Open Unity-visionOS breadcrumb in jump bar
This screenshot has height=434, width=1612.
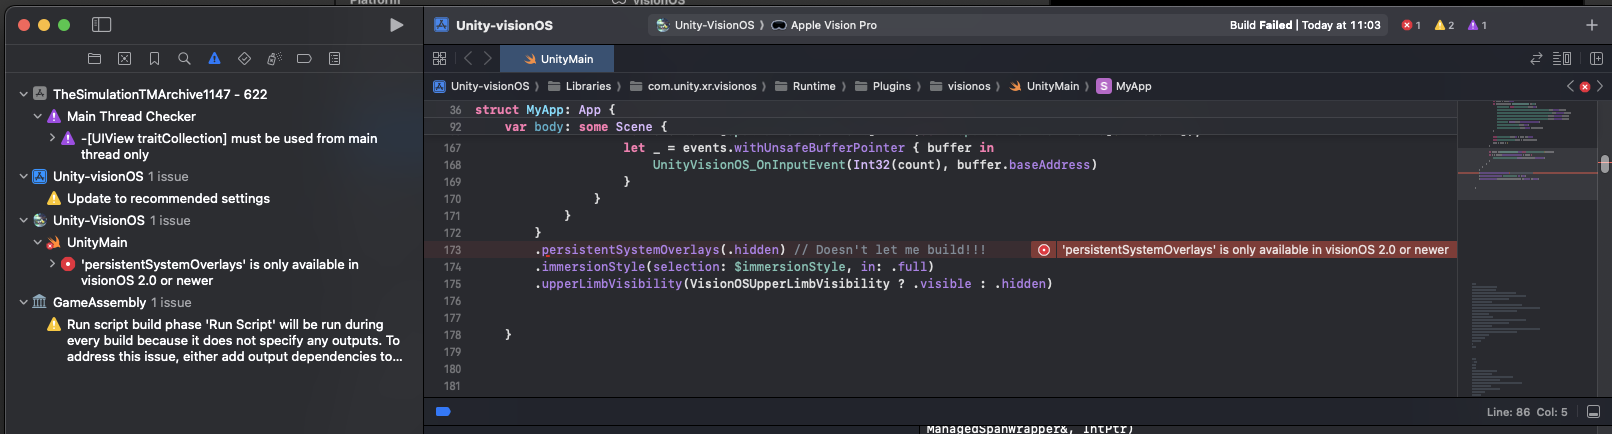[481, 86]
